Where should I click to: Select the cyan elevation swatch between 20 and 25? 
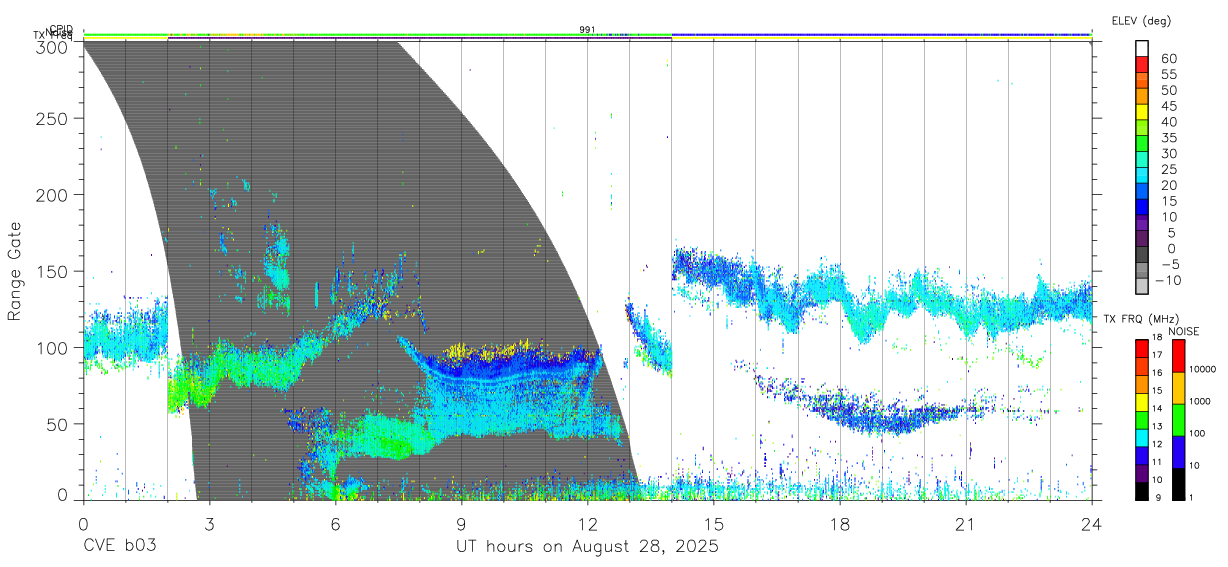point(1143,177)
